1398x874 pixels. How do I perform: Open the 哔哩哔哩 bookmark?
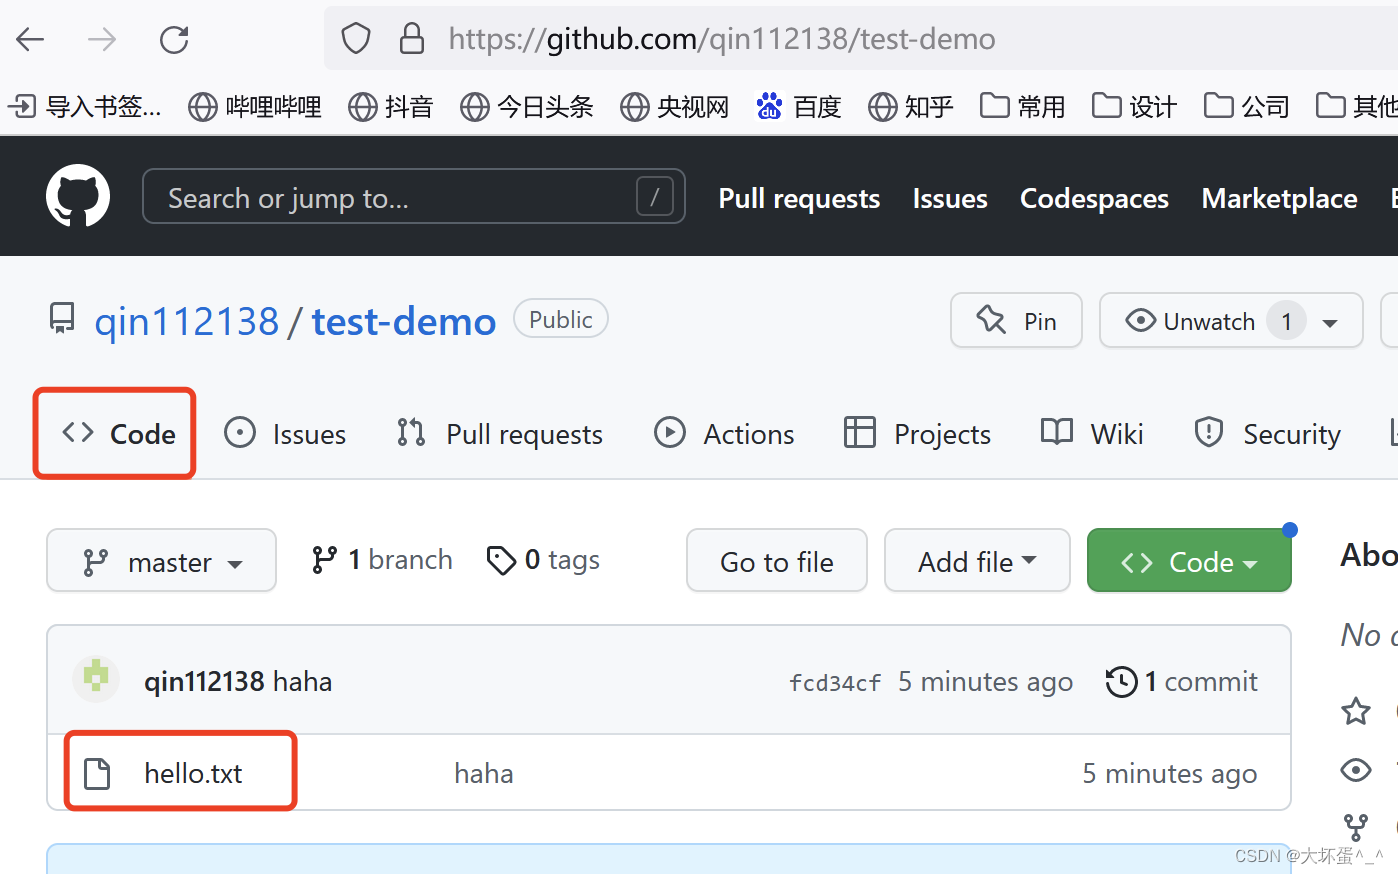(x=255, y=106)
